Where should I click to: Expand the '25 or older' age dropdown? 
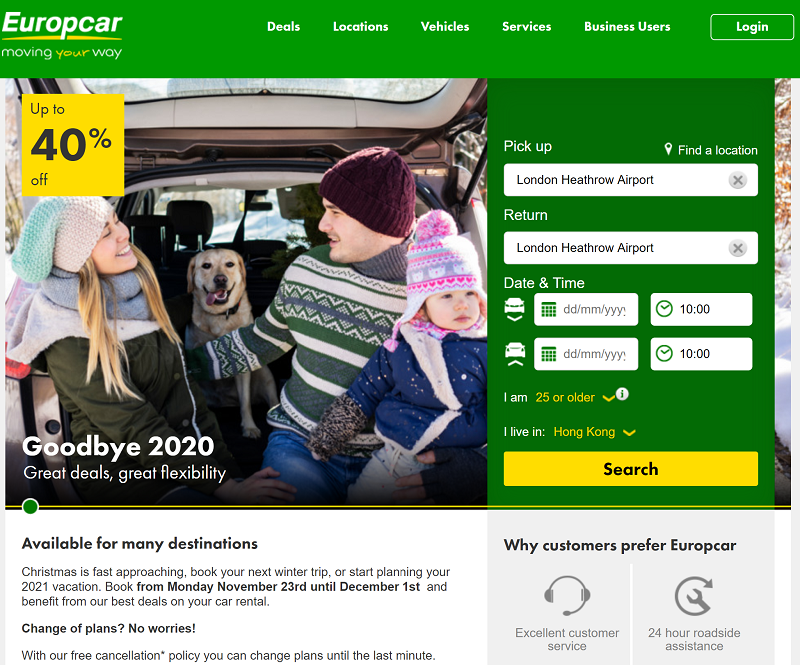pos(574,398)
